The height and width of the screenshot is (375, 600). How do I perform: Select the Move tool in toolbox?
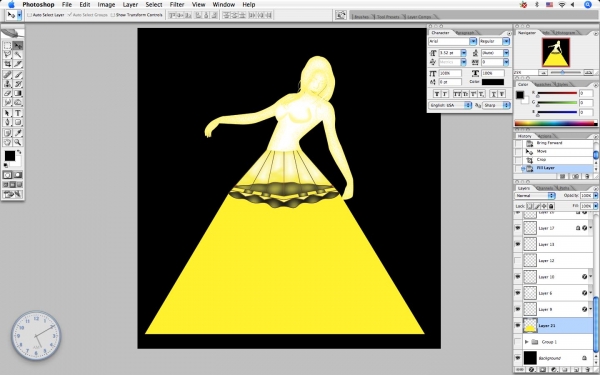click(x=18, y=46)
